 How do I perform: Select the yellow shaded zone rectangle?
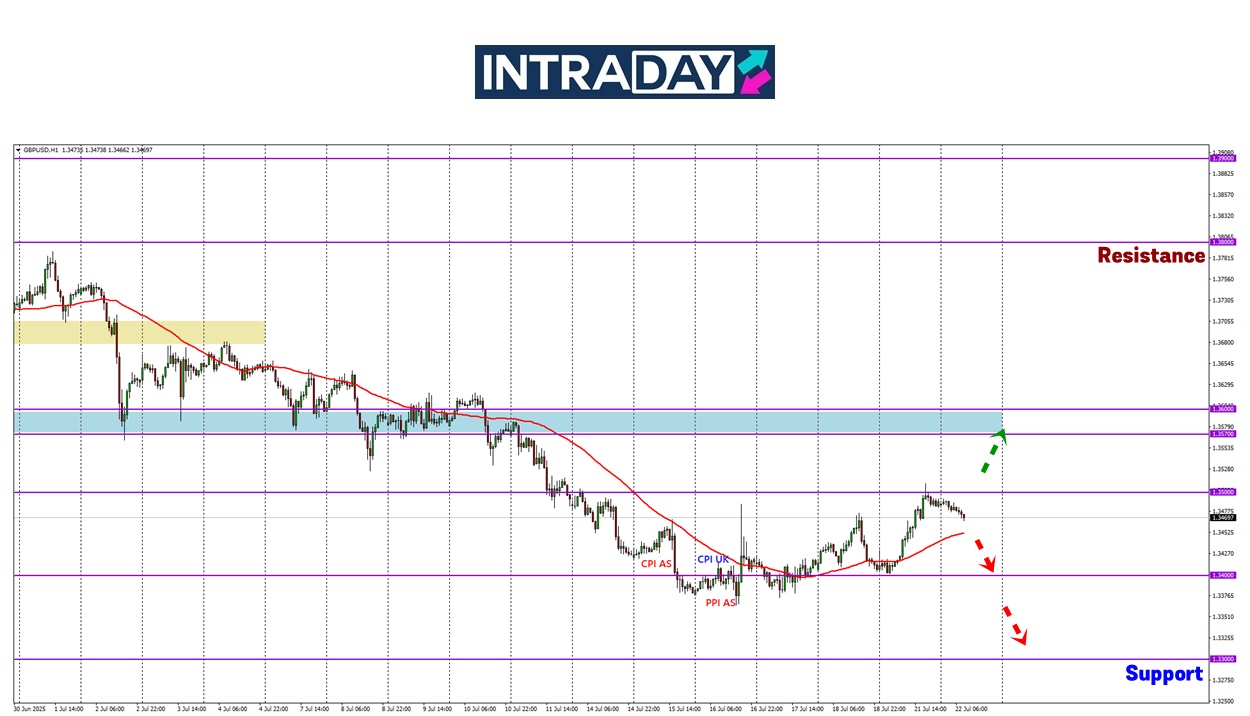140,332
